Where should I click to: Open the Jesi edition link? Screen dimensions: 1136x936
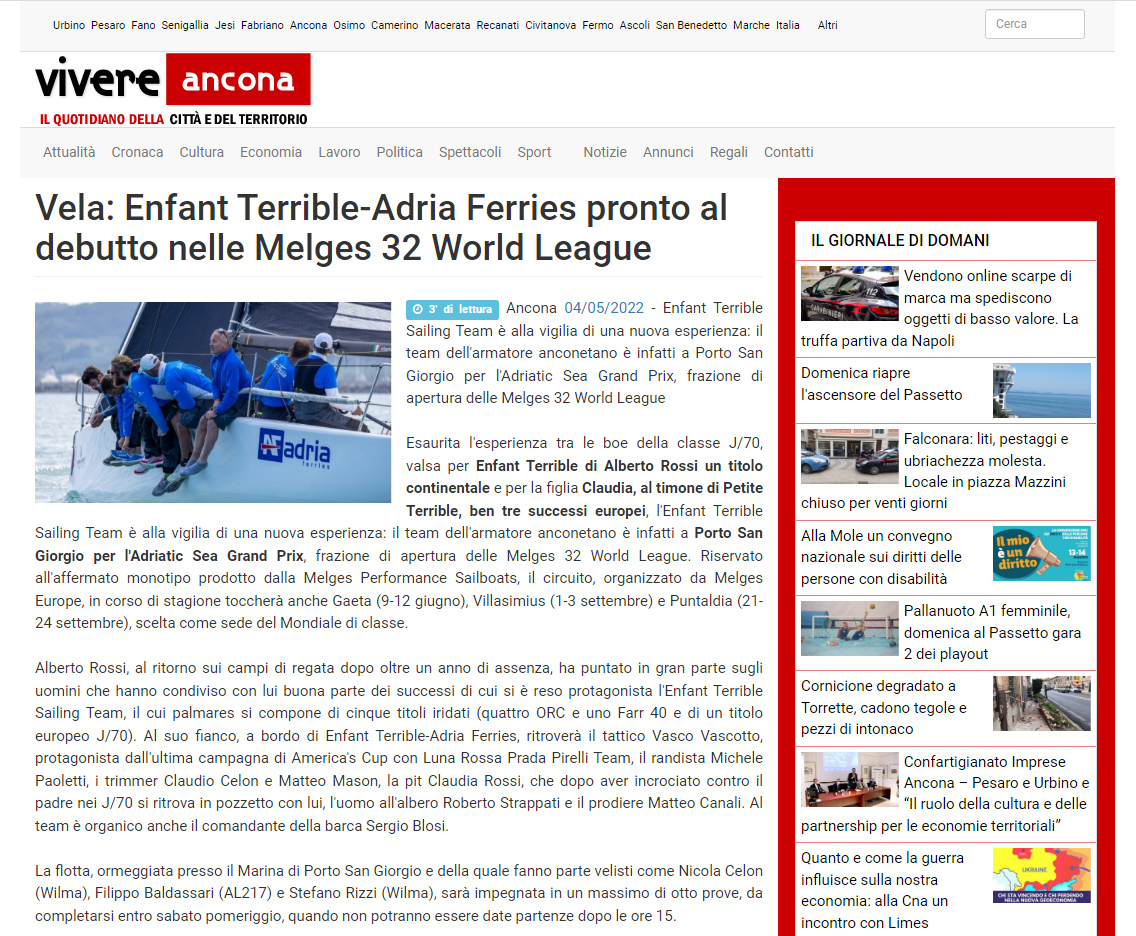tap(225, 25)
